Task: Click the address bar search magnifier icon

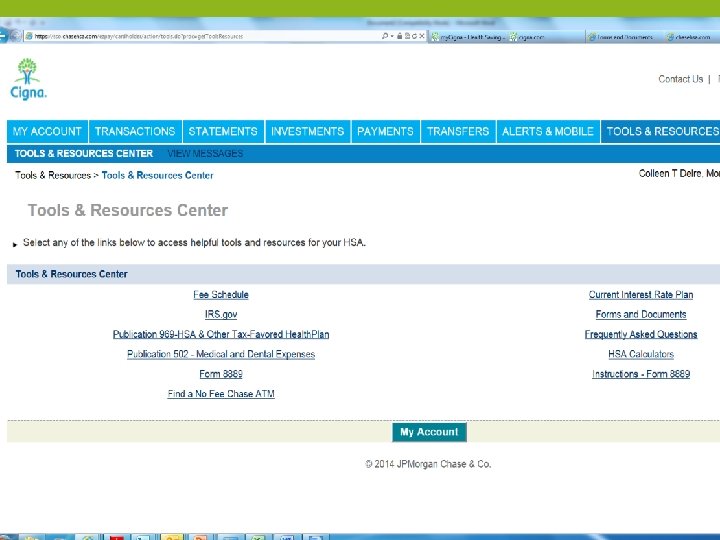Action: coord(385,36)
